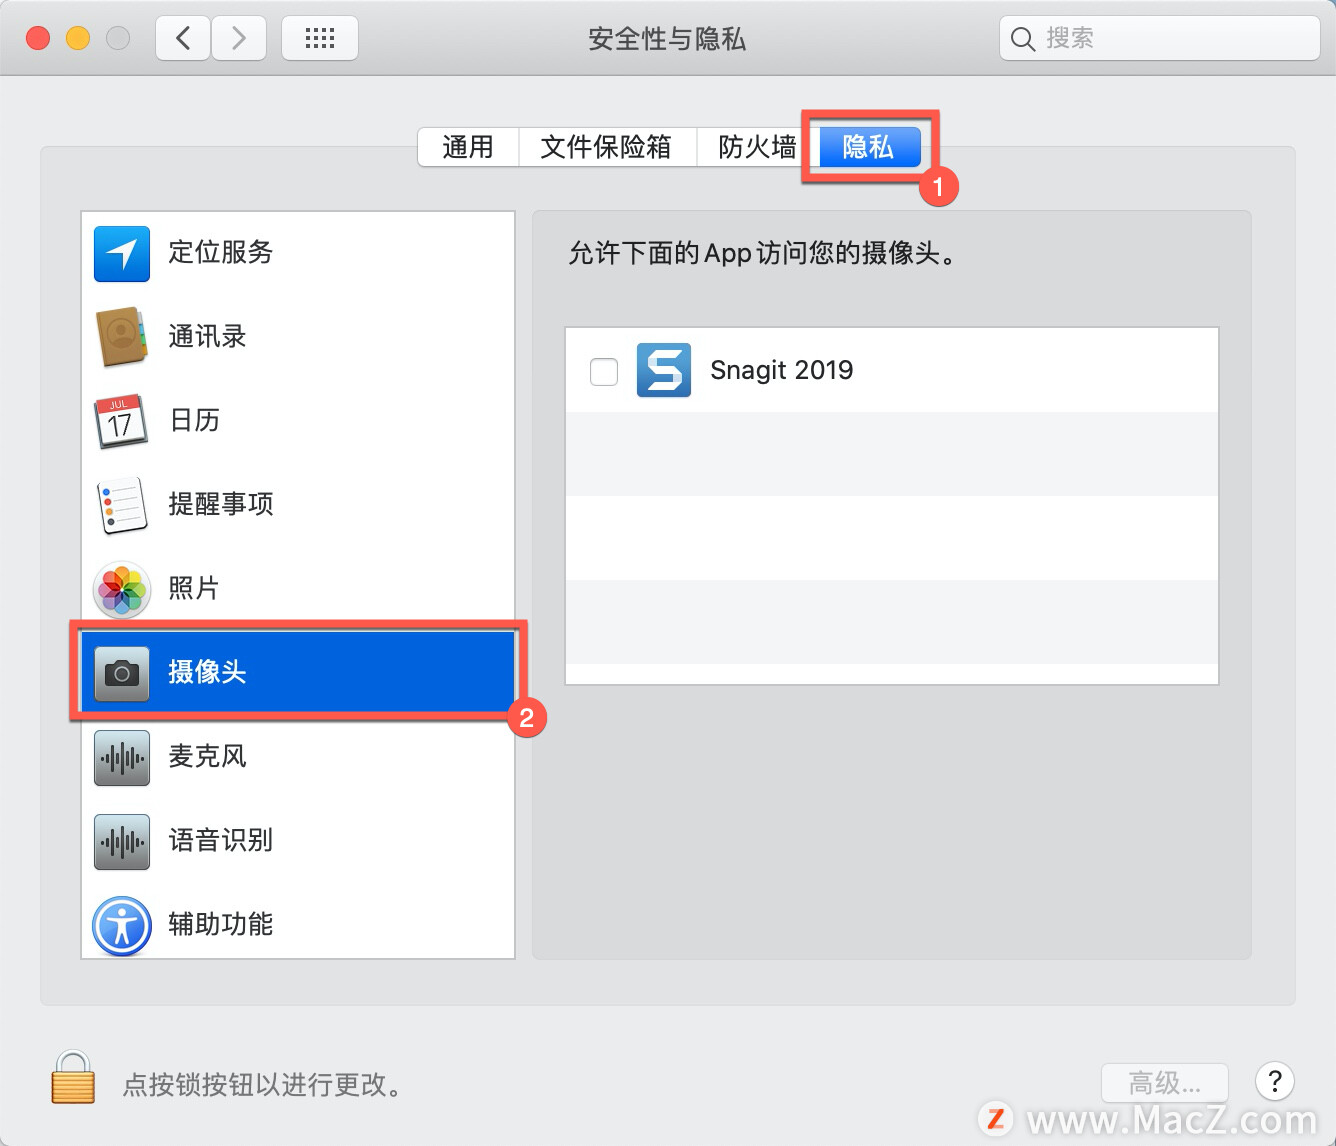Click the Contacts address book icon
The image size is (1336, 1146).
click(122, 337)
